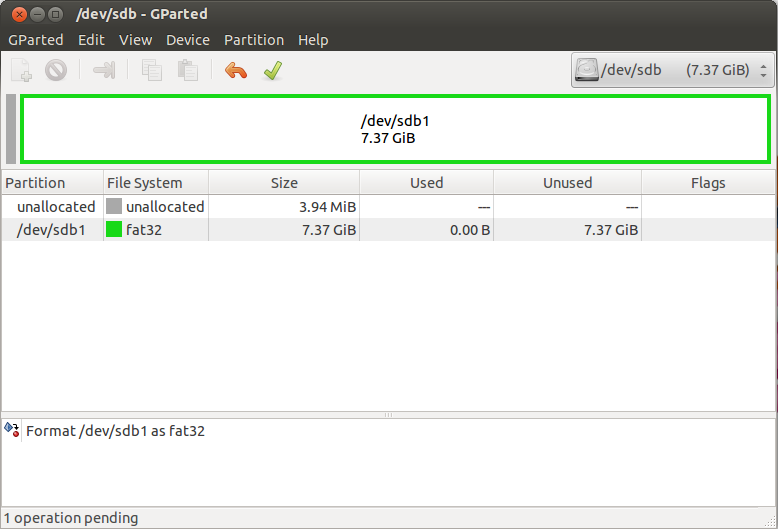The width and height of the screenshot is (778, 529).
Task: Apply all operations with green checkmark
Action: [273, 70]
